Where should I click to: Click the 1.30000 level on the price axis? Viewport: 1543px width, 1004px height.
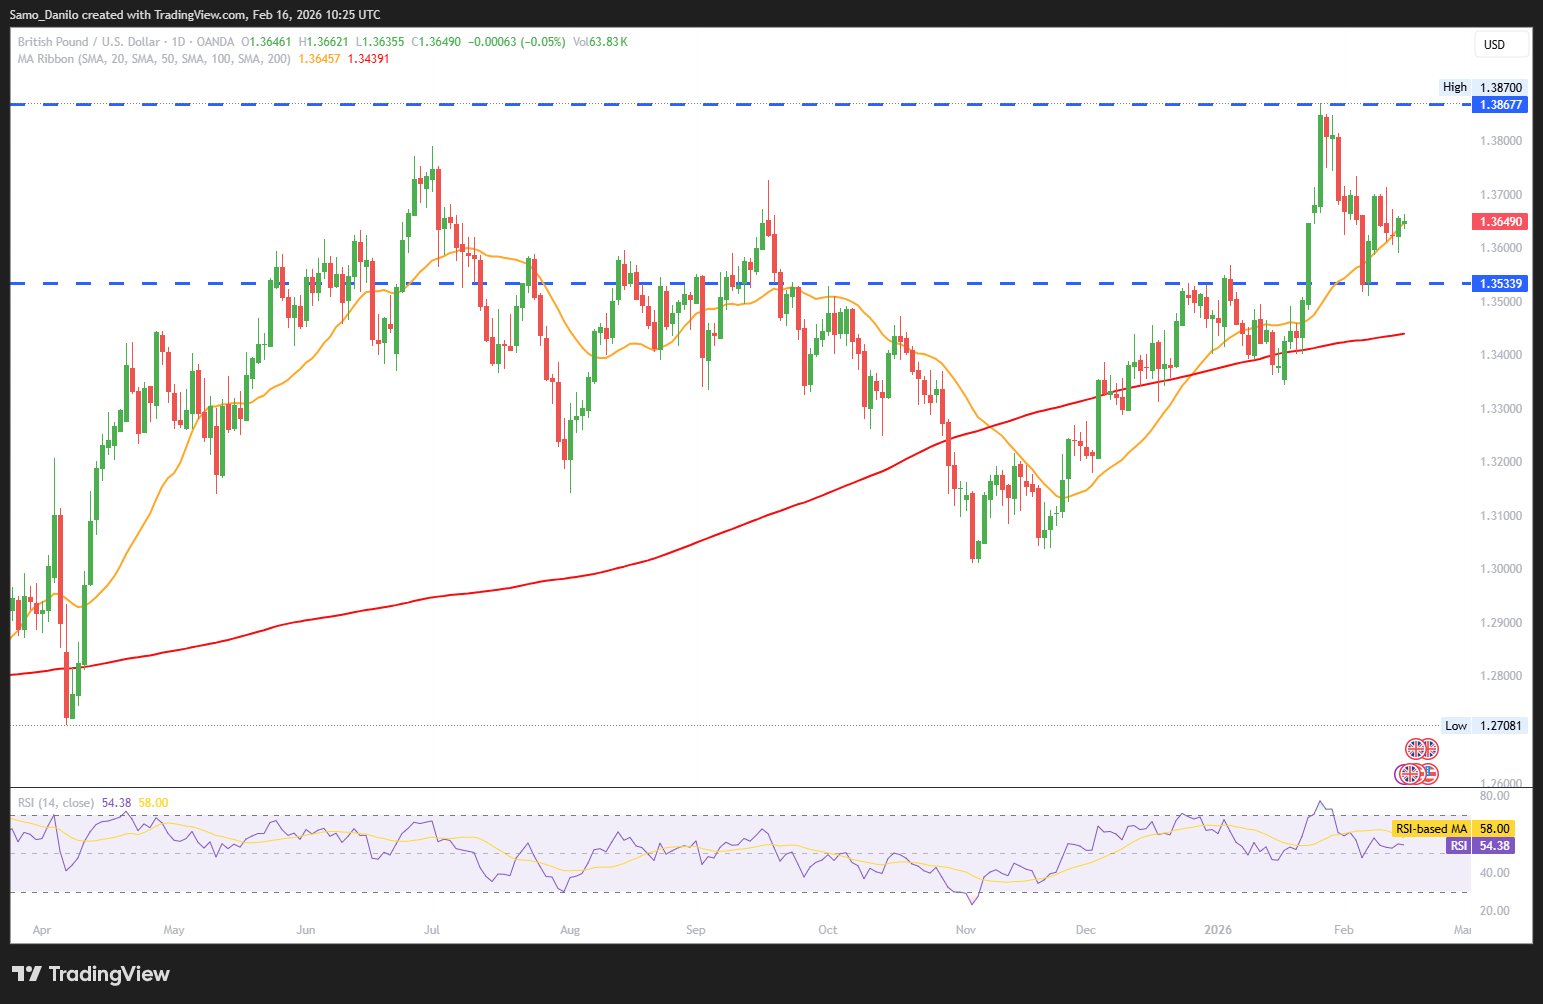(x=1500, y=569)
